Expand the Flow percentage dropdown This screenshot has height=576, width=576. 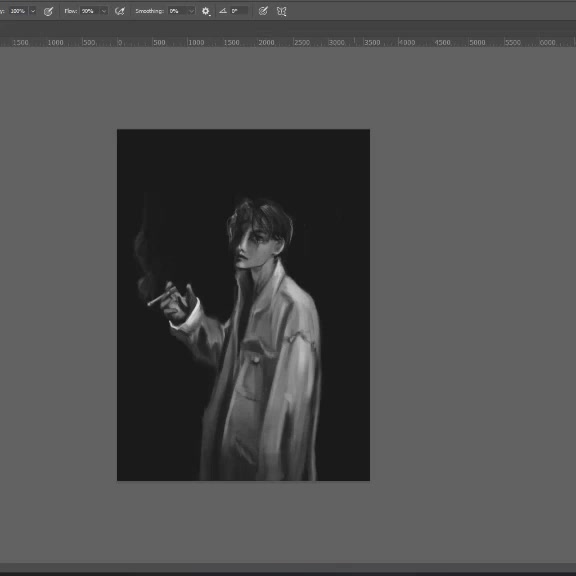pyautogui.click(x=104, y=11)
